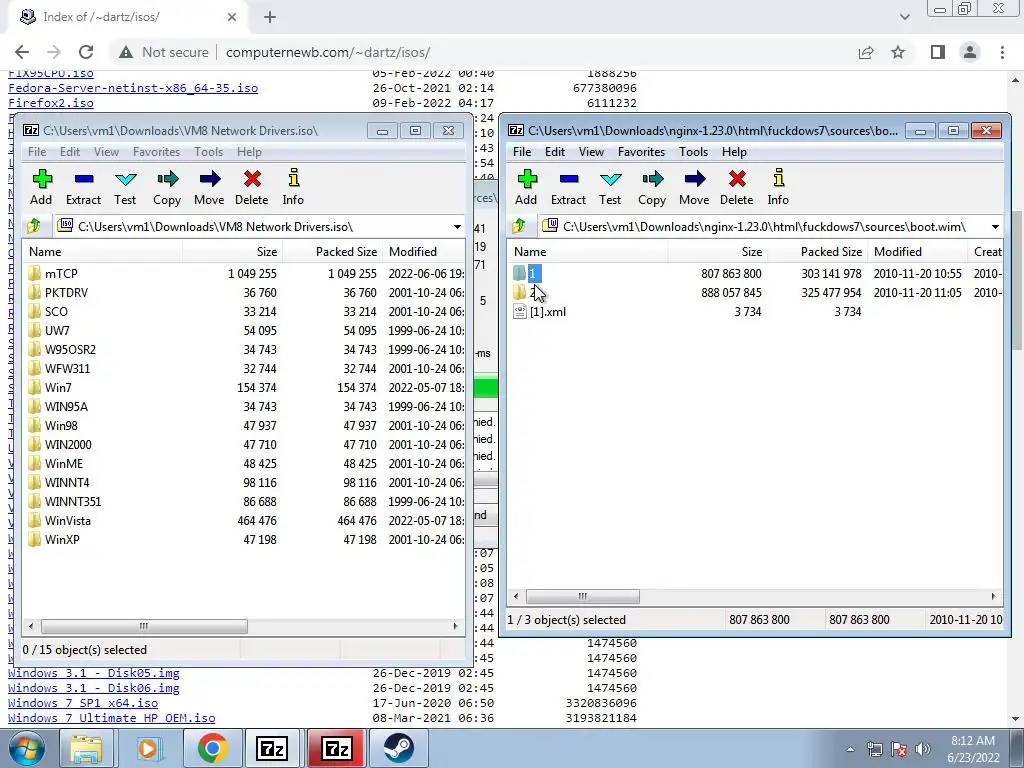This screenshot has height=768, width=1024.
Task: Select WinME folder
Action: pyautogui.click(x=63, y=464)
